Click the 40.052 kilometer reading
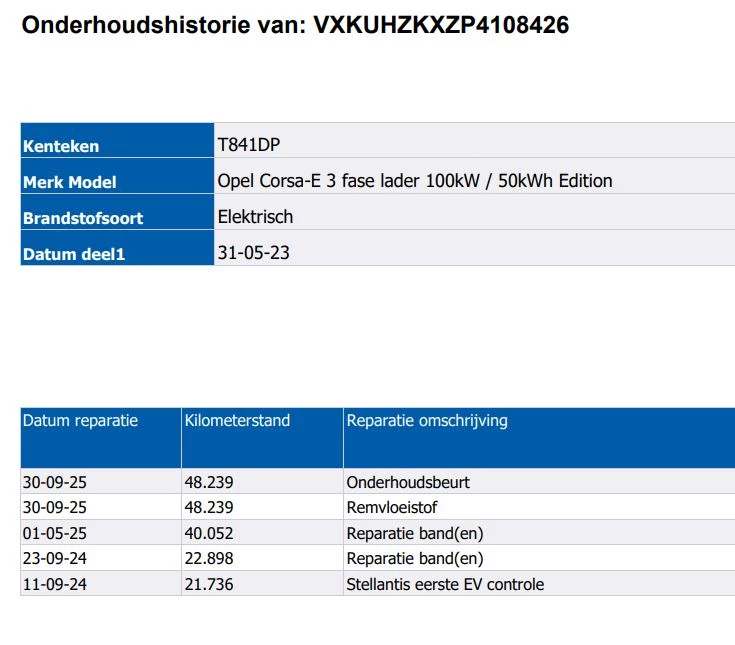Image resolution: width=735 pixels, height=645 pixels. pos(209,533)
